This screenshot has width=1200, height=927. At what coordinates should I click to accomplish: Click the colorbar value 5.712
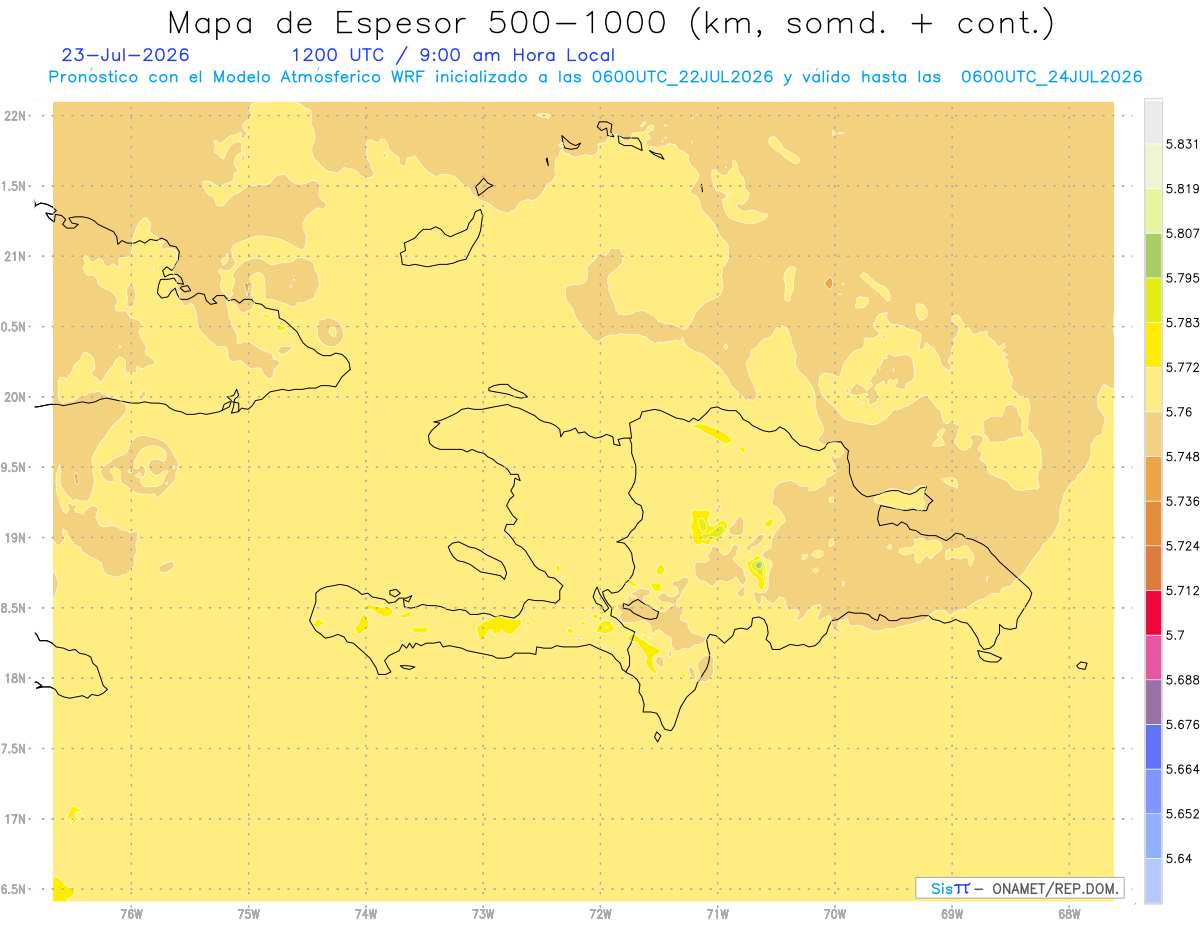[1182, 591]
